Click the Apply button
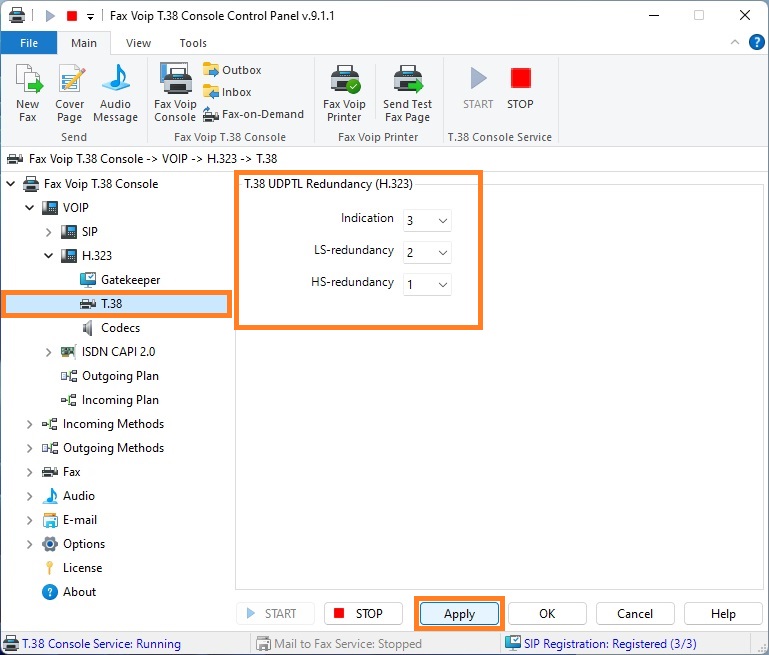This screenshot has height=655, width=769. click(x=460, y=614)
